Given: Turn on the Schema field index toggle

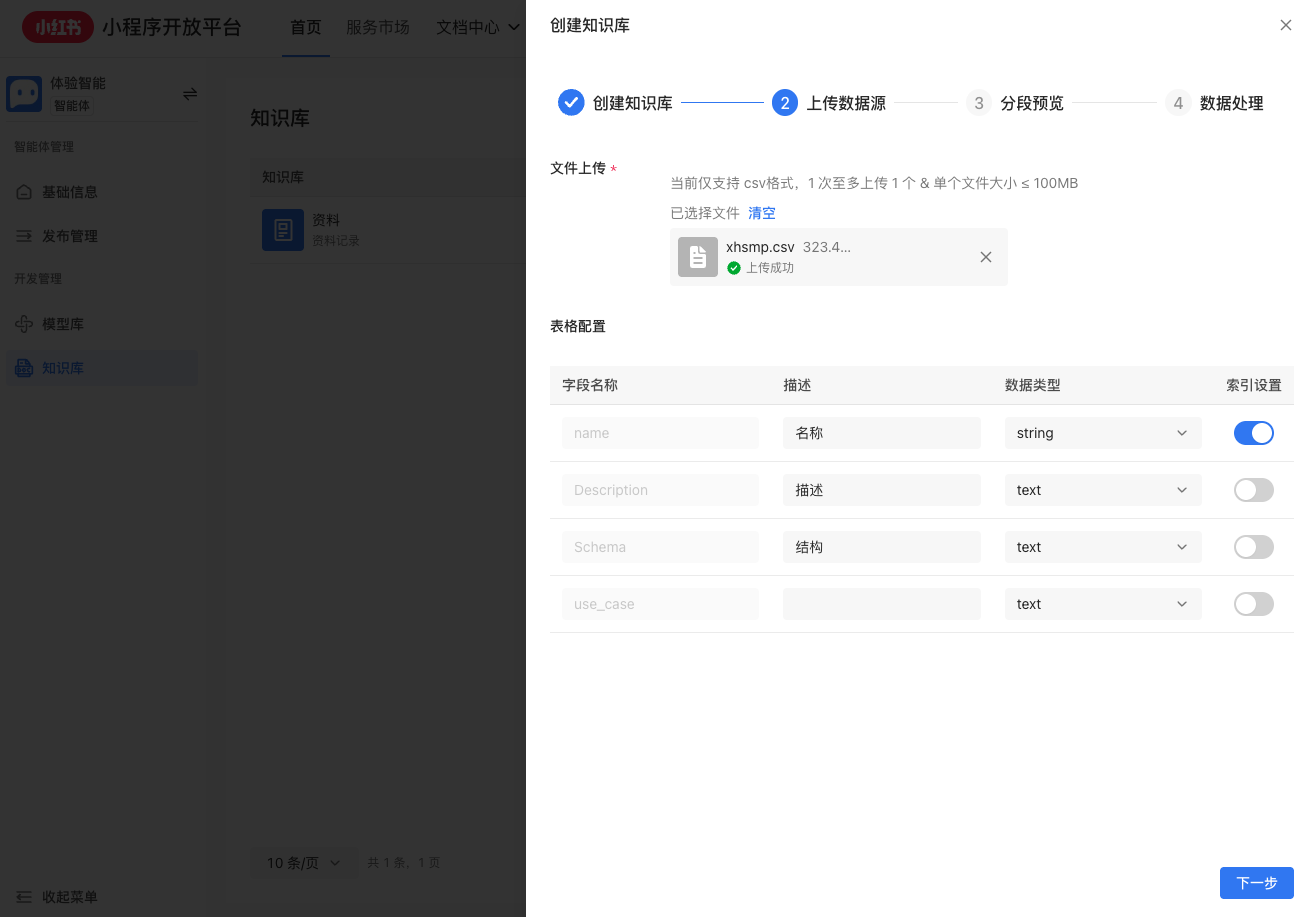Looking at the screenshot, I should (x=1254, y=547).
